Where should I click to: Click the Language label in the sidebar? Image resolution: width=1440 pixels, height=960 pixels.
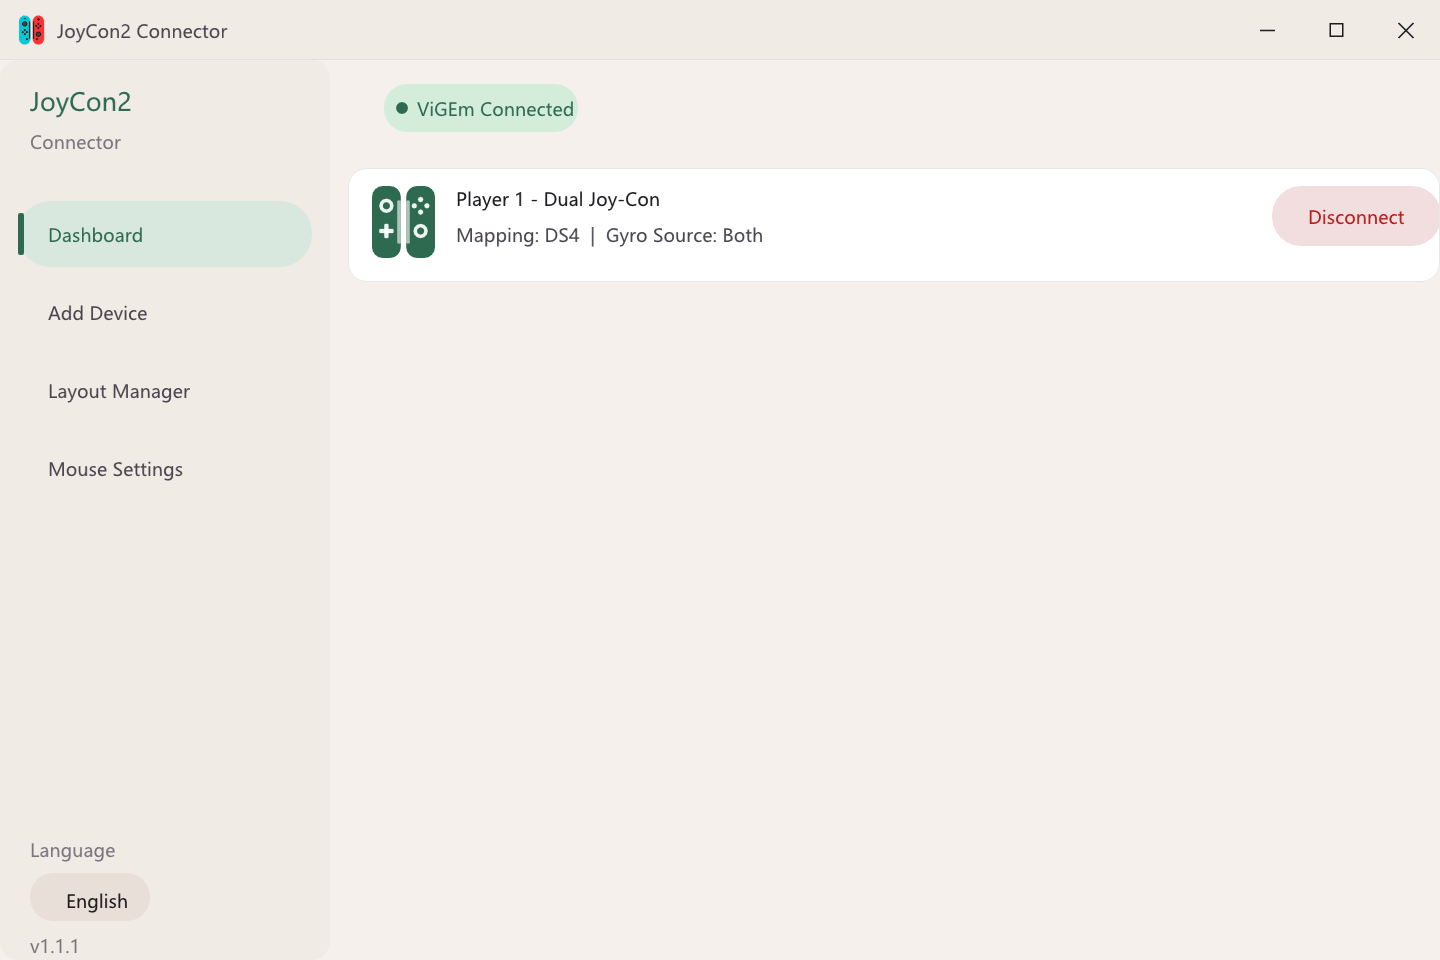coord(72,850)
